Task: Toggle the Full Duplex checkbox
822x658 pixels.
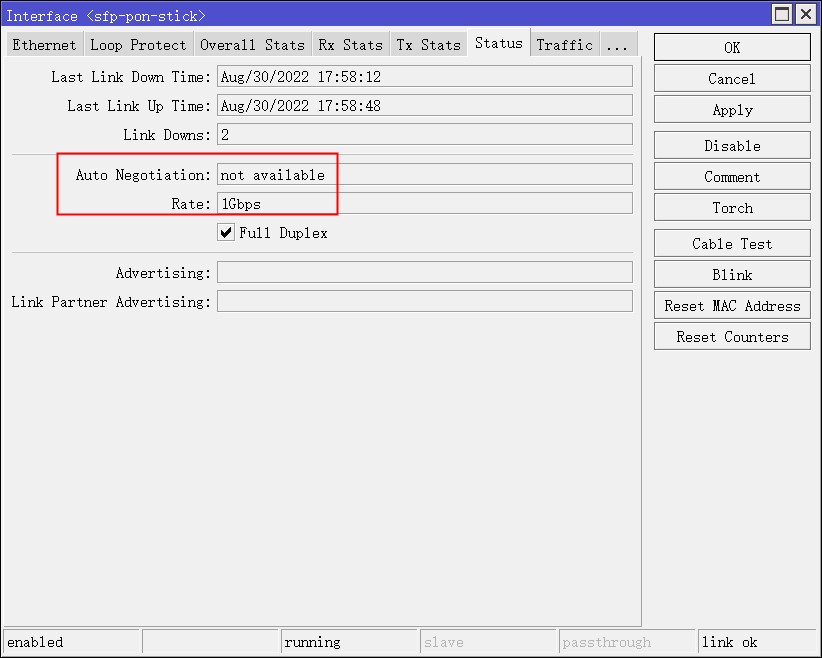Action: tap(226, 232)
